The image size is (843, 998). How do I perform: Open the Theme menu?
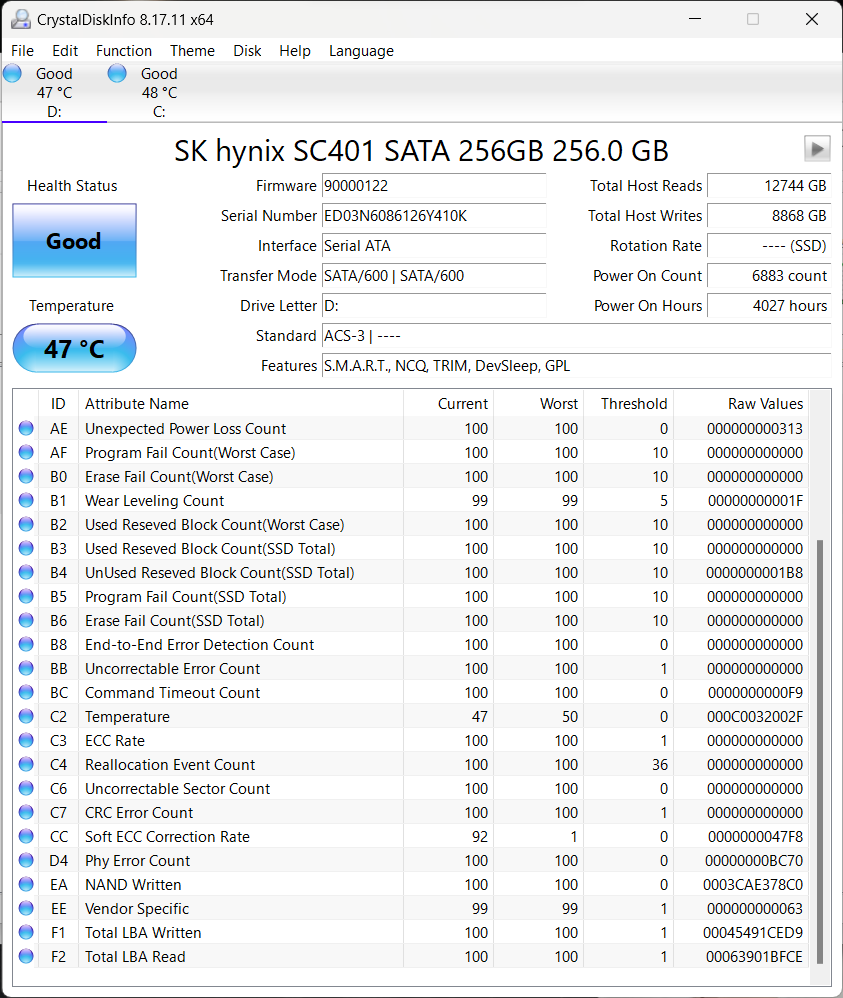(192, 51)
